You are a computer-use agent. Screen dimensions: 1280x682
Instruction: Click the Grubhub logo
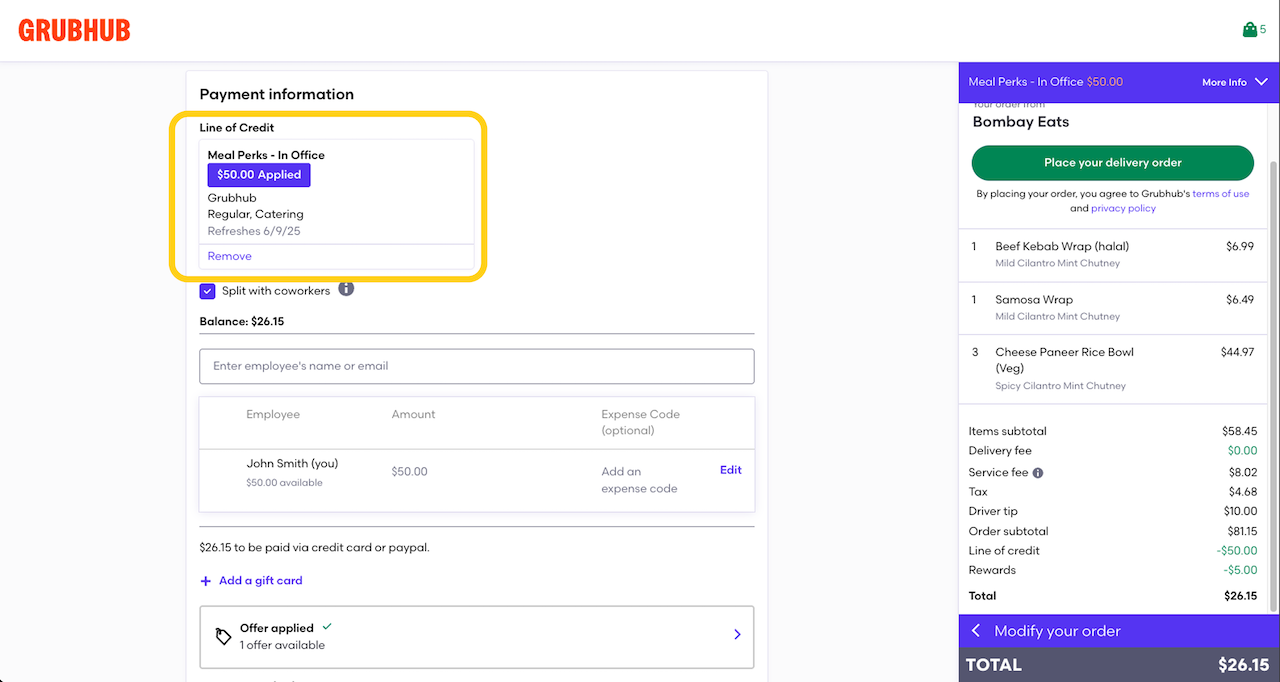[75, 31]
